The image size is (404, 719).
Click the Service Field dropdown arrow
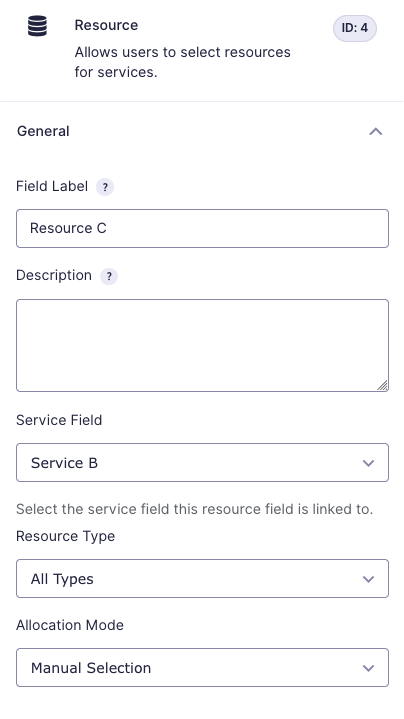tap(368, 463)
